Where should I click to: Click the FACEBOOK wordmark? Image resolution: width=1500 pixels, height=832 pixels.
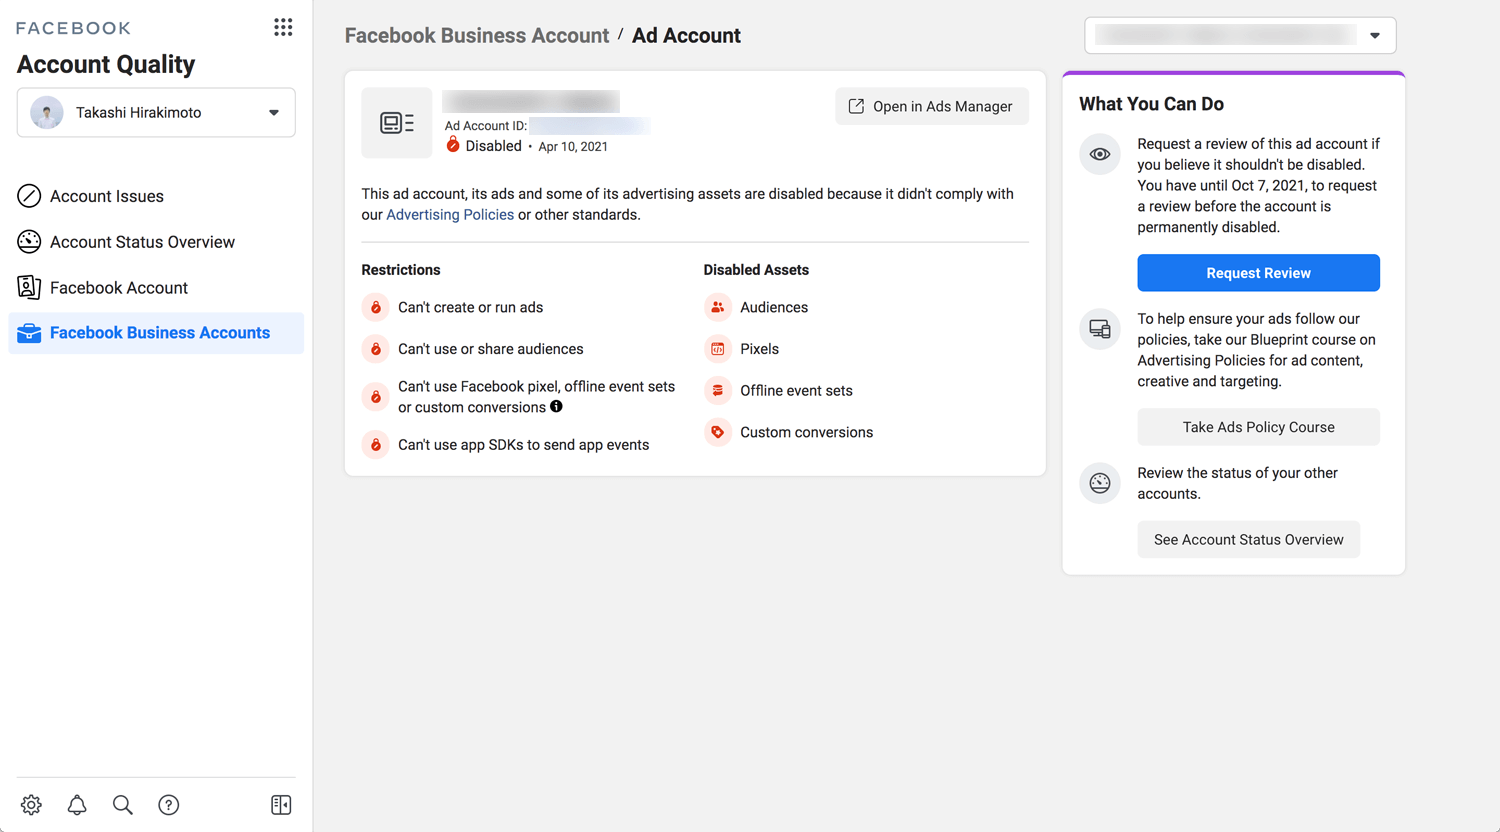click(x=73, y=28)
